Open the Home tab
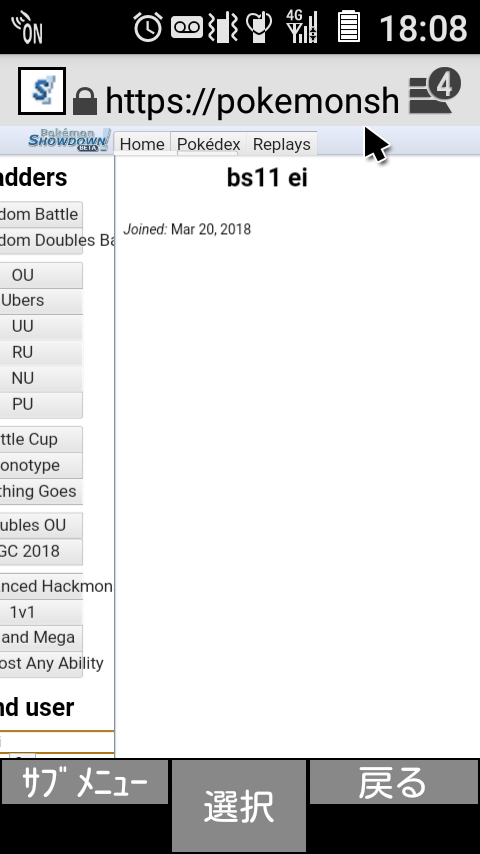The image size is (480, 854). point(142,144)
